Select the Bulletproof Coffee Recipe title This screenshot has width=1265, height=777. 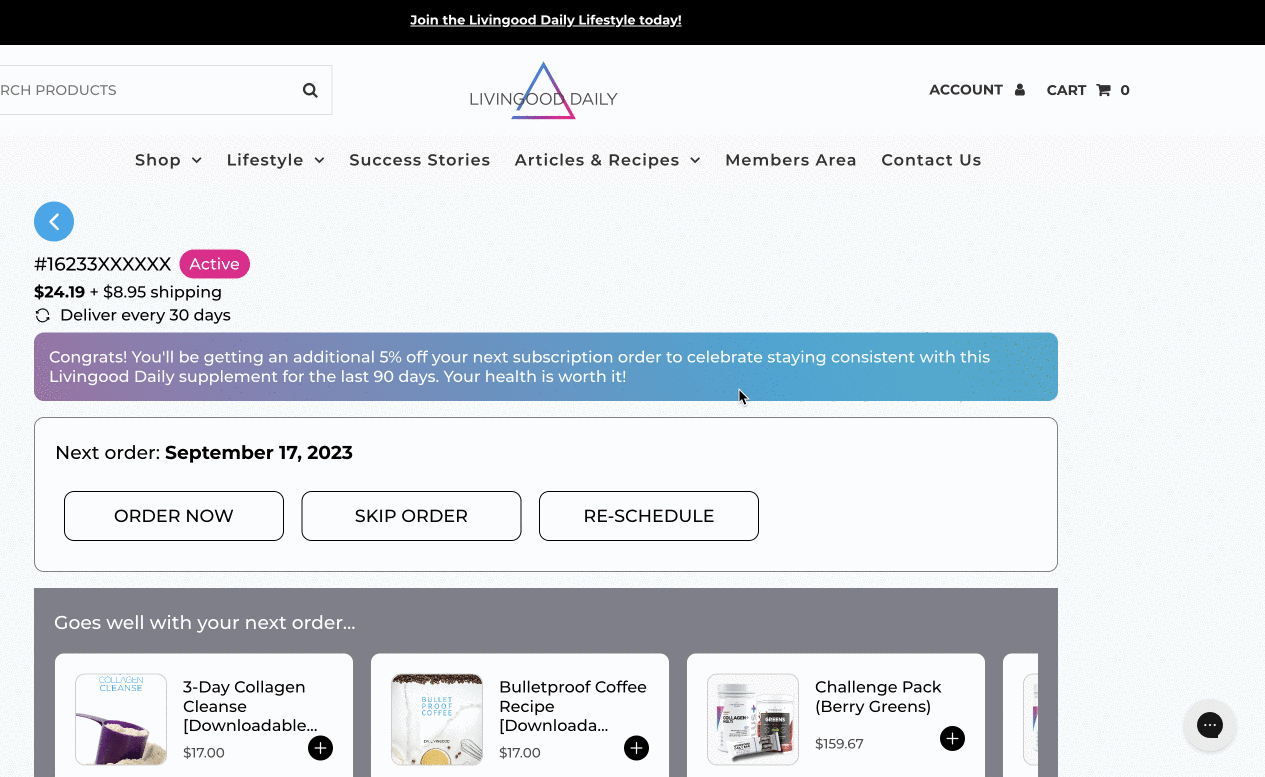pos(573,706)
